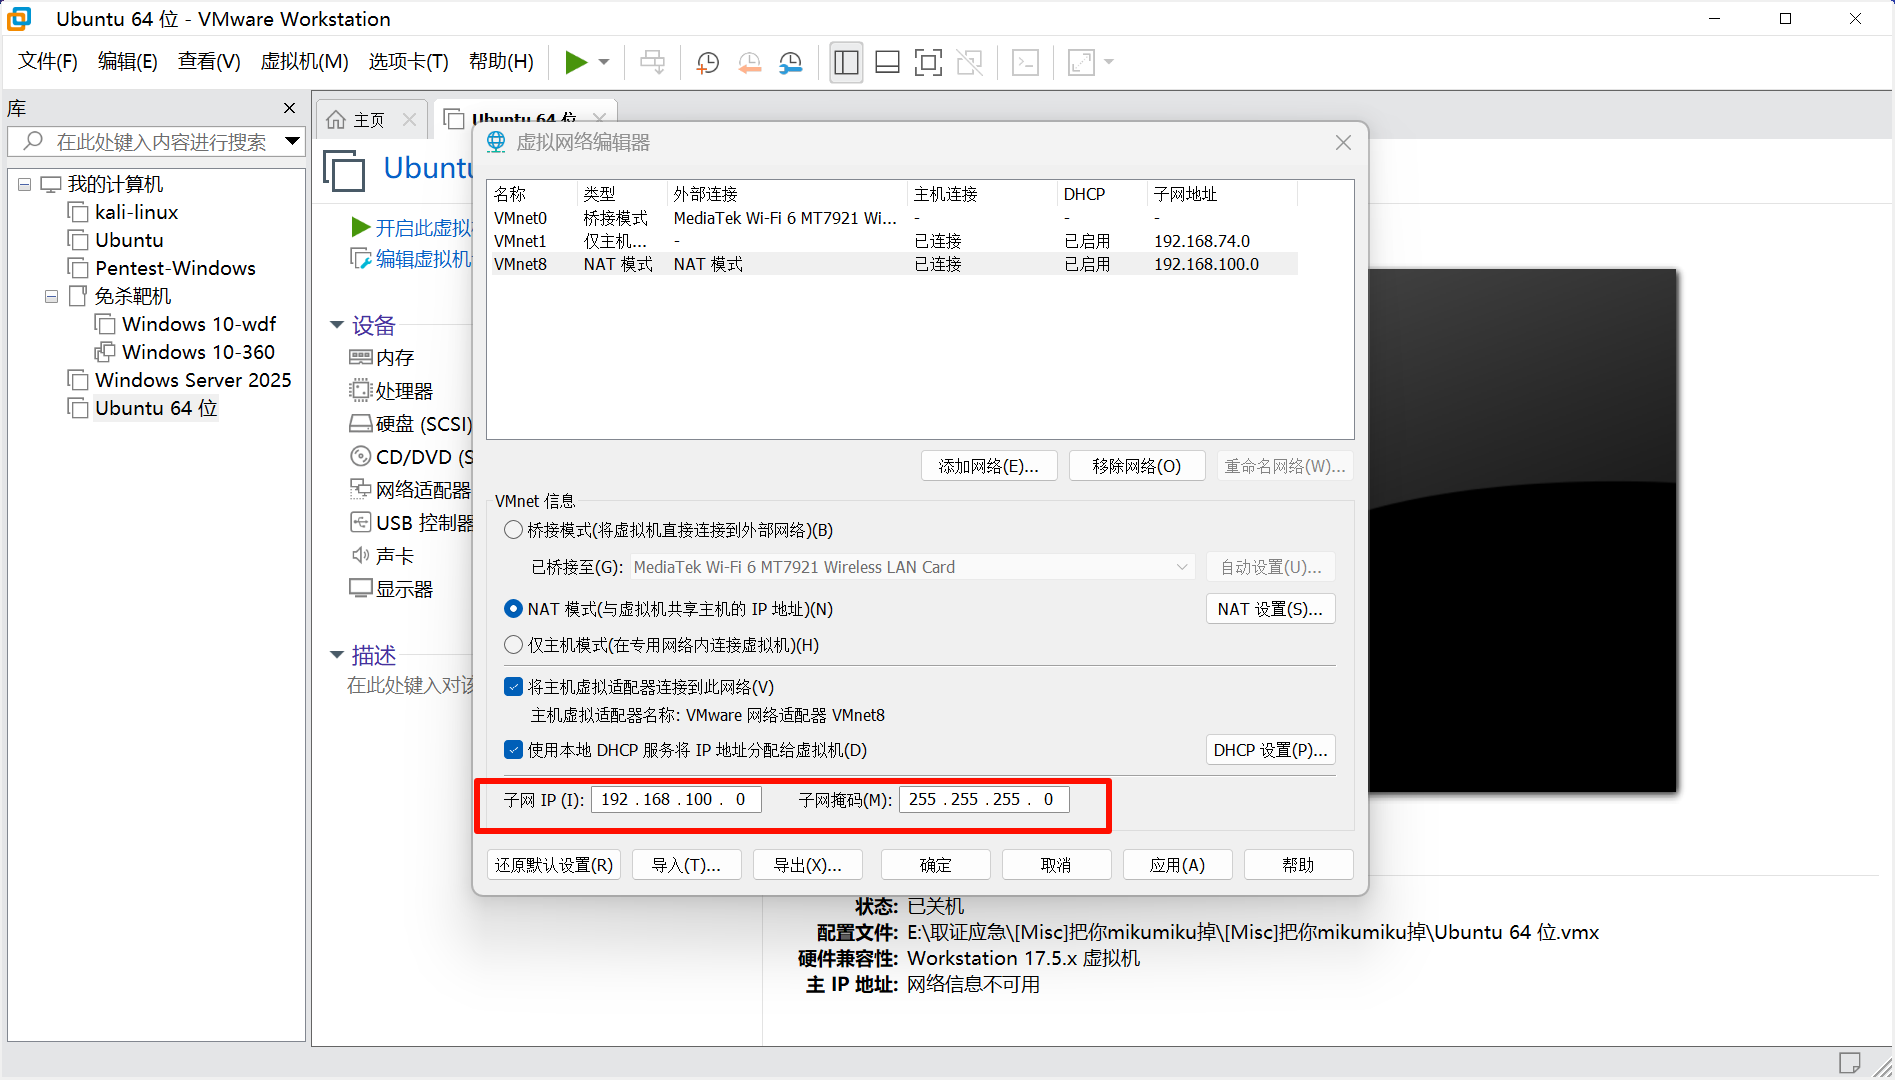This screenshot has width=1895, height=1080.
Task: Toggle the library sidebar view icon
Action: tap(846, 63)
